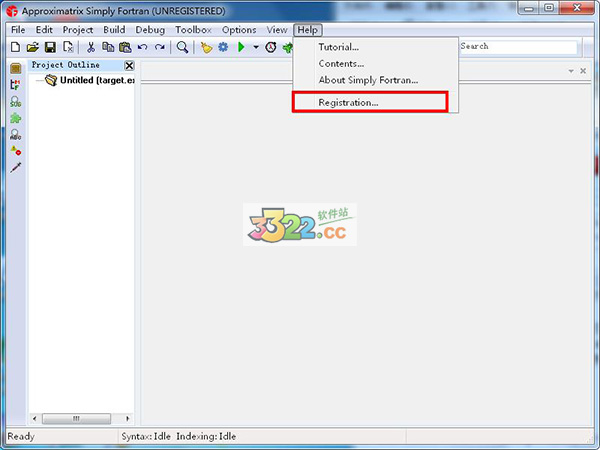Cut selection with the scissors icon
The height and width of the screenshot is (450, 600).
pos(91,47)
